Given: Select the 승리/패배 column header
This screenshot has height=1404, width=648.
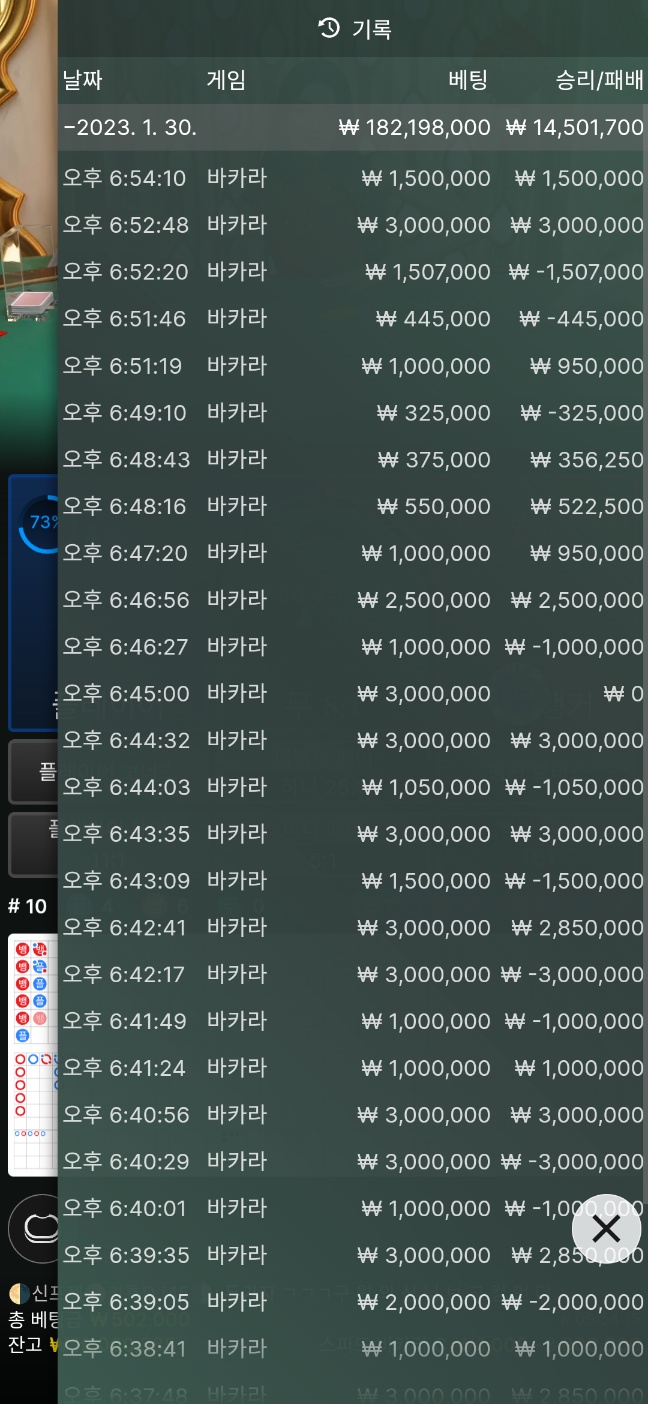Looking at the screenshot, I should tap(600, 81).
